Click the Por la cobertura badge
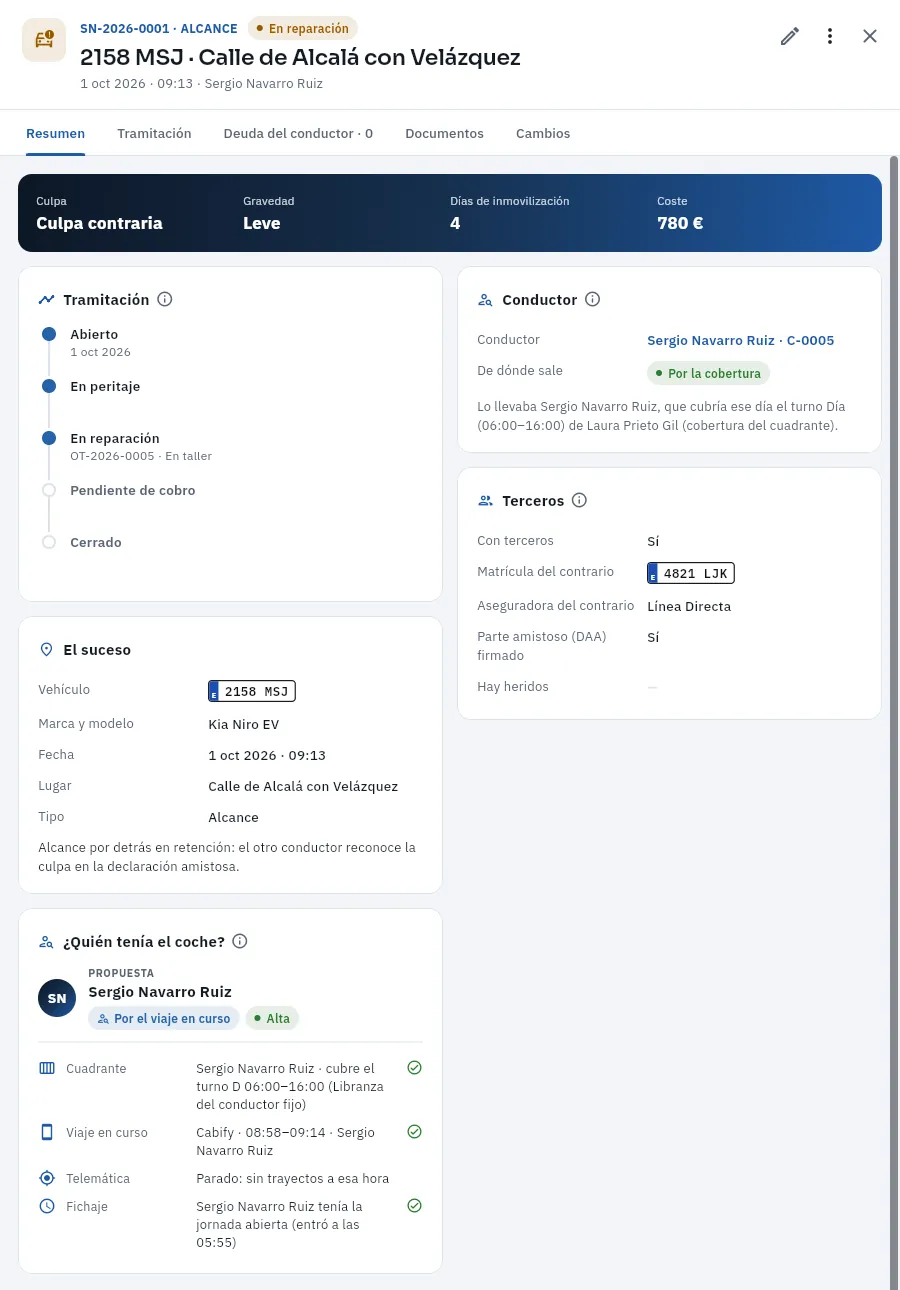 (708, 373)
